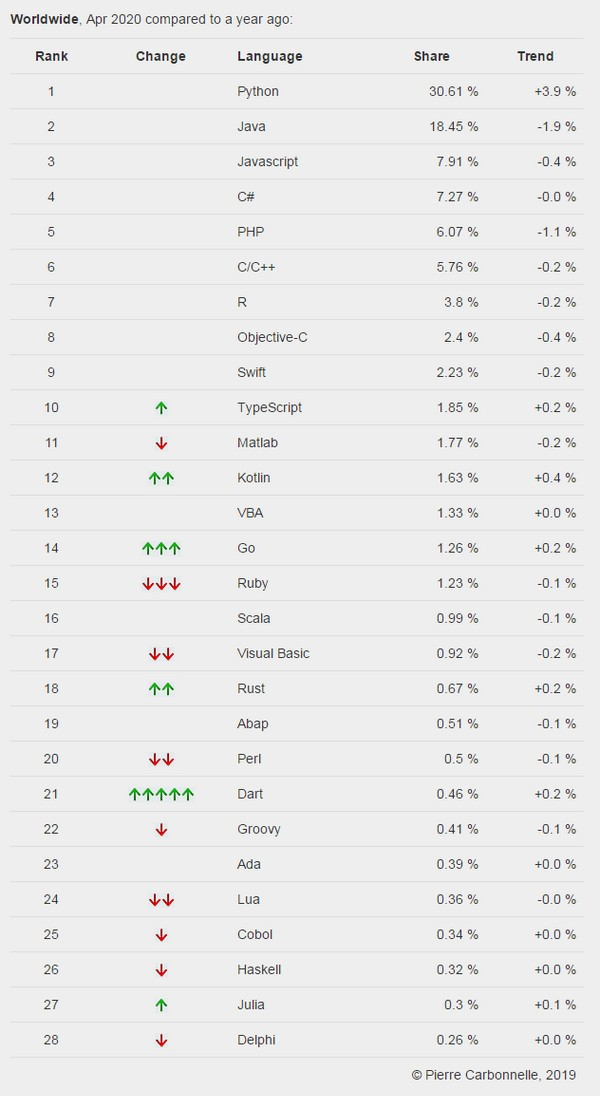
Task: Click the double green arrows beside Kotlin
Action: click(161, 478)
